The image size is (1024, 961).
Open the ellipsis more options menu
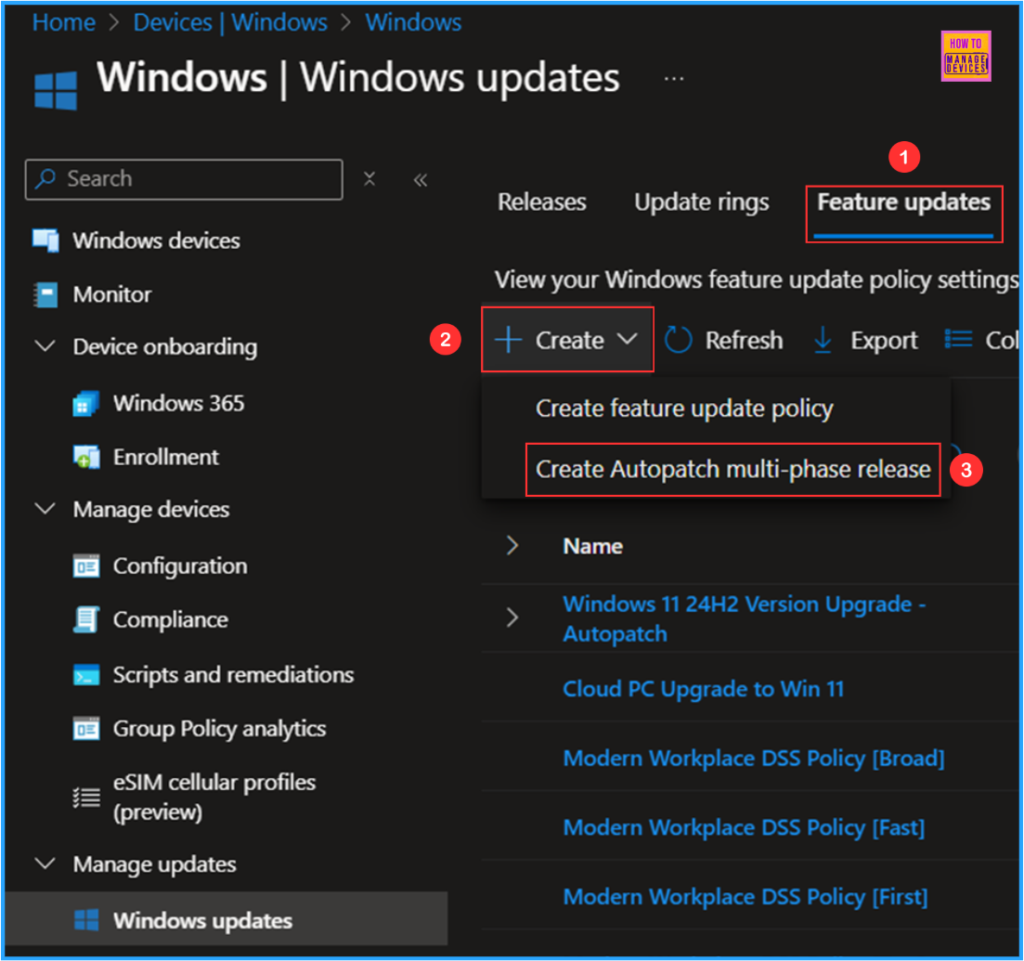click(674, 79)
